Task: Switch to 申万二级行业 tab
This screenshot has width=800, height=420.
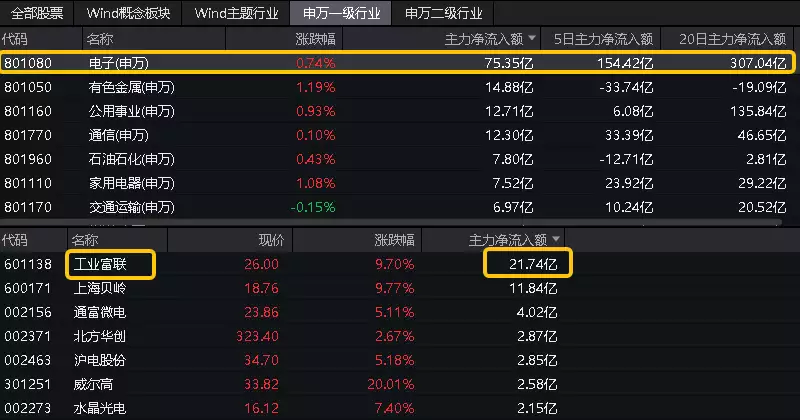Action: pos(443,13)
